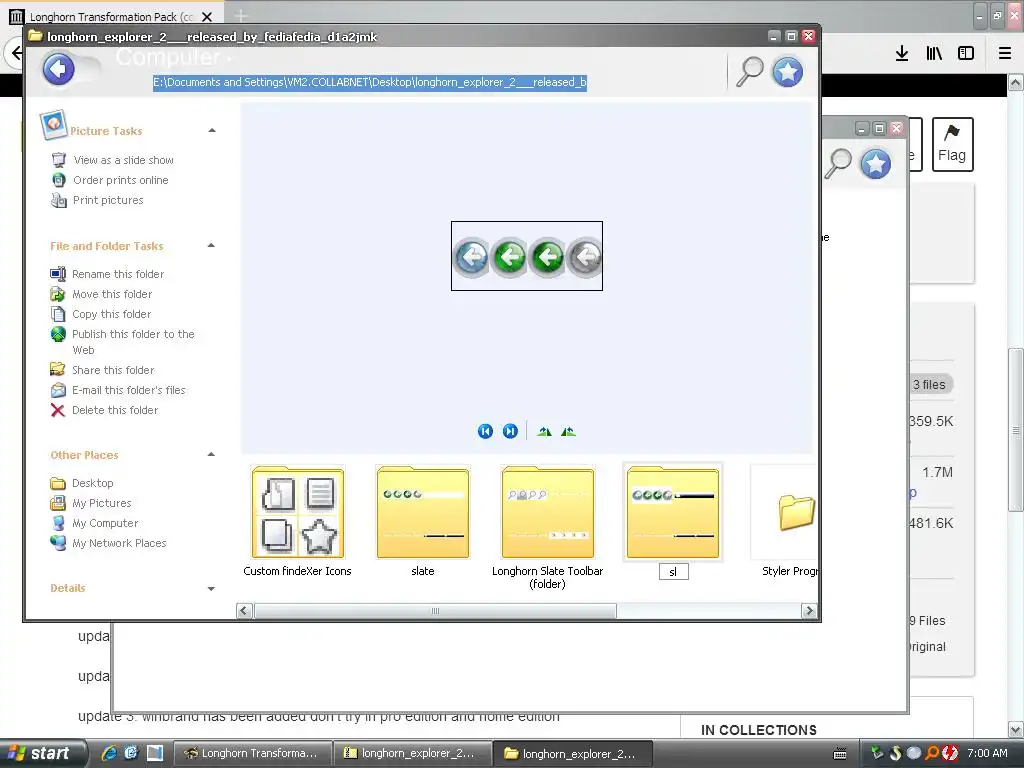This screenshot has height=768, width=1024.
Task: Click the rename text box containing sl
Action: pyautogui.click(x=673, y=572)
